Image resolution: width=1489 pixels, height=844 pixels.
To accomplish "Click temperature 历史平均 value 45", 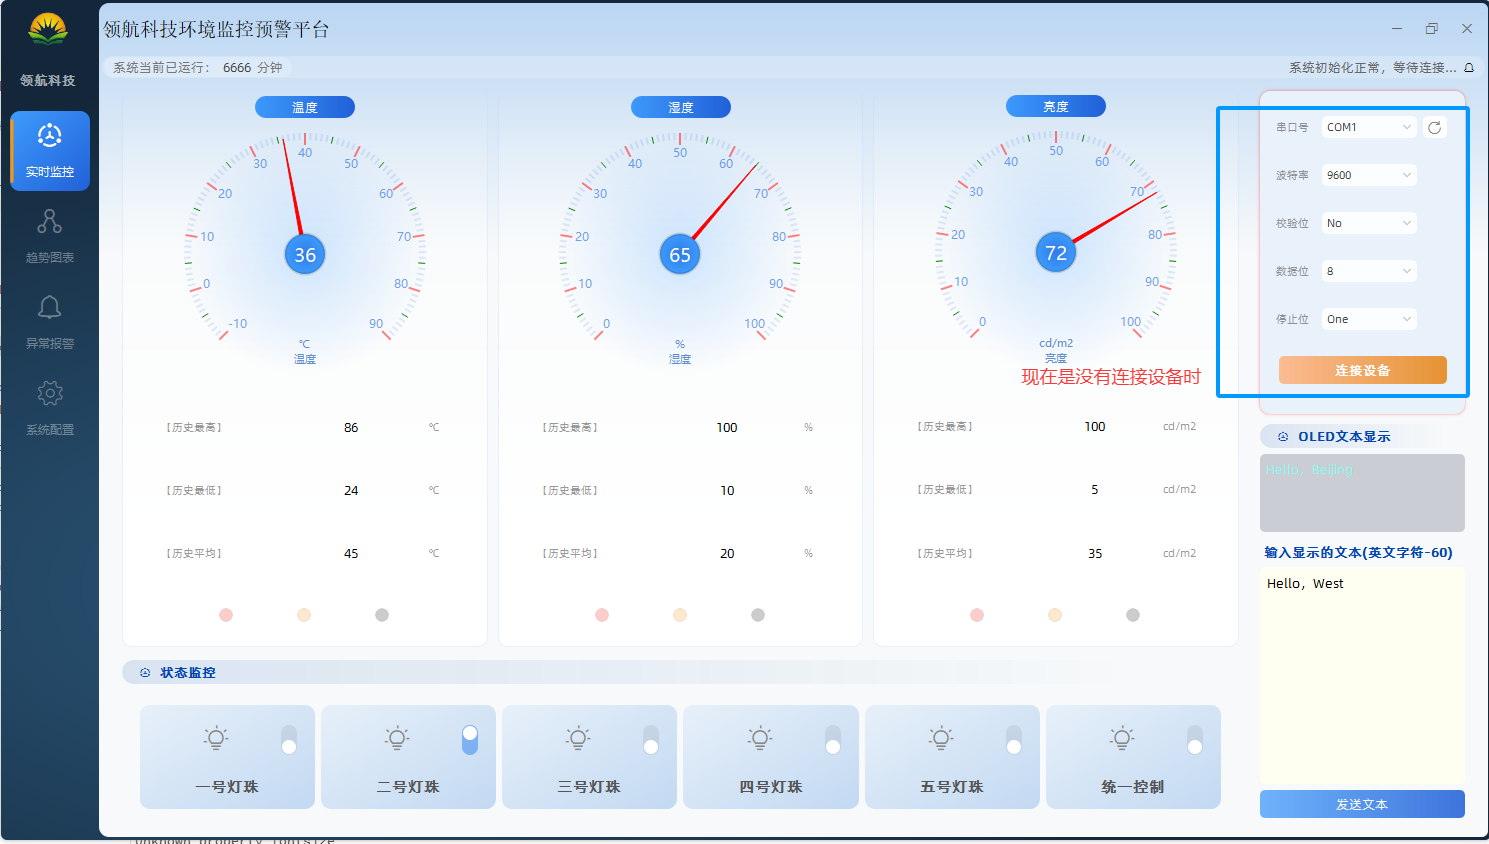I will coord(351,553).
